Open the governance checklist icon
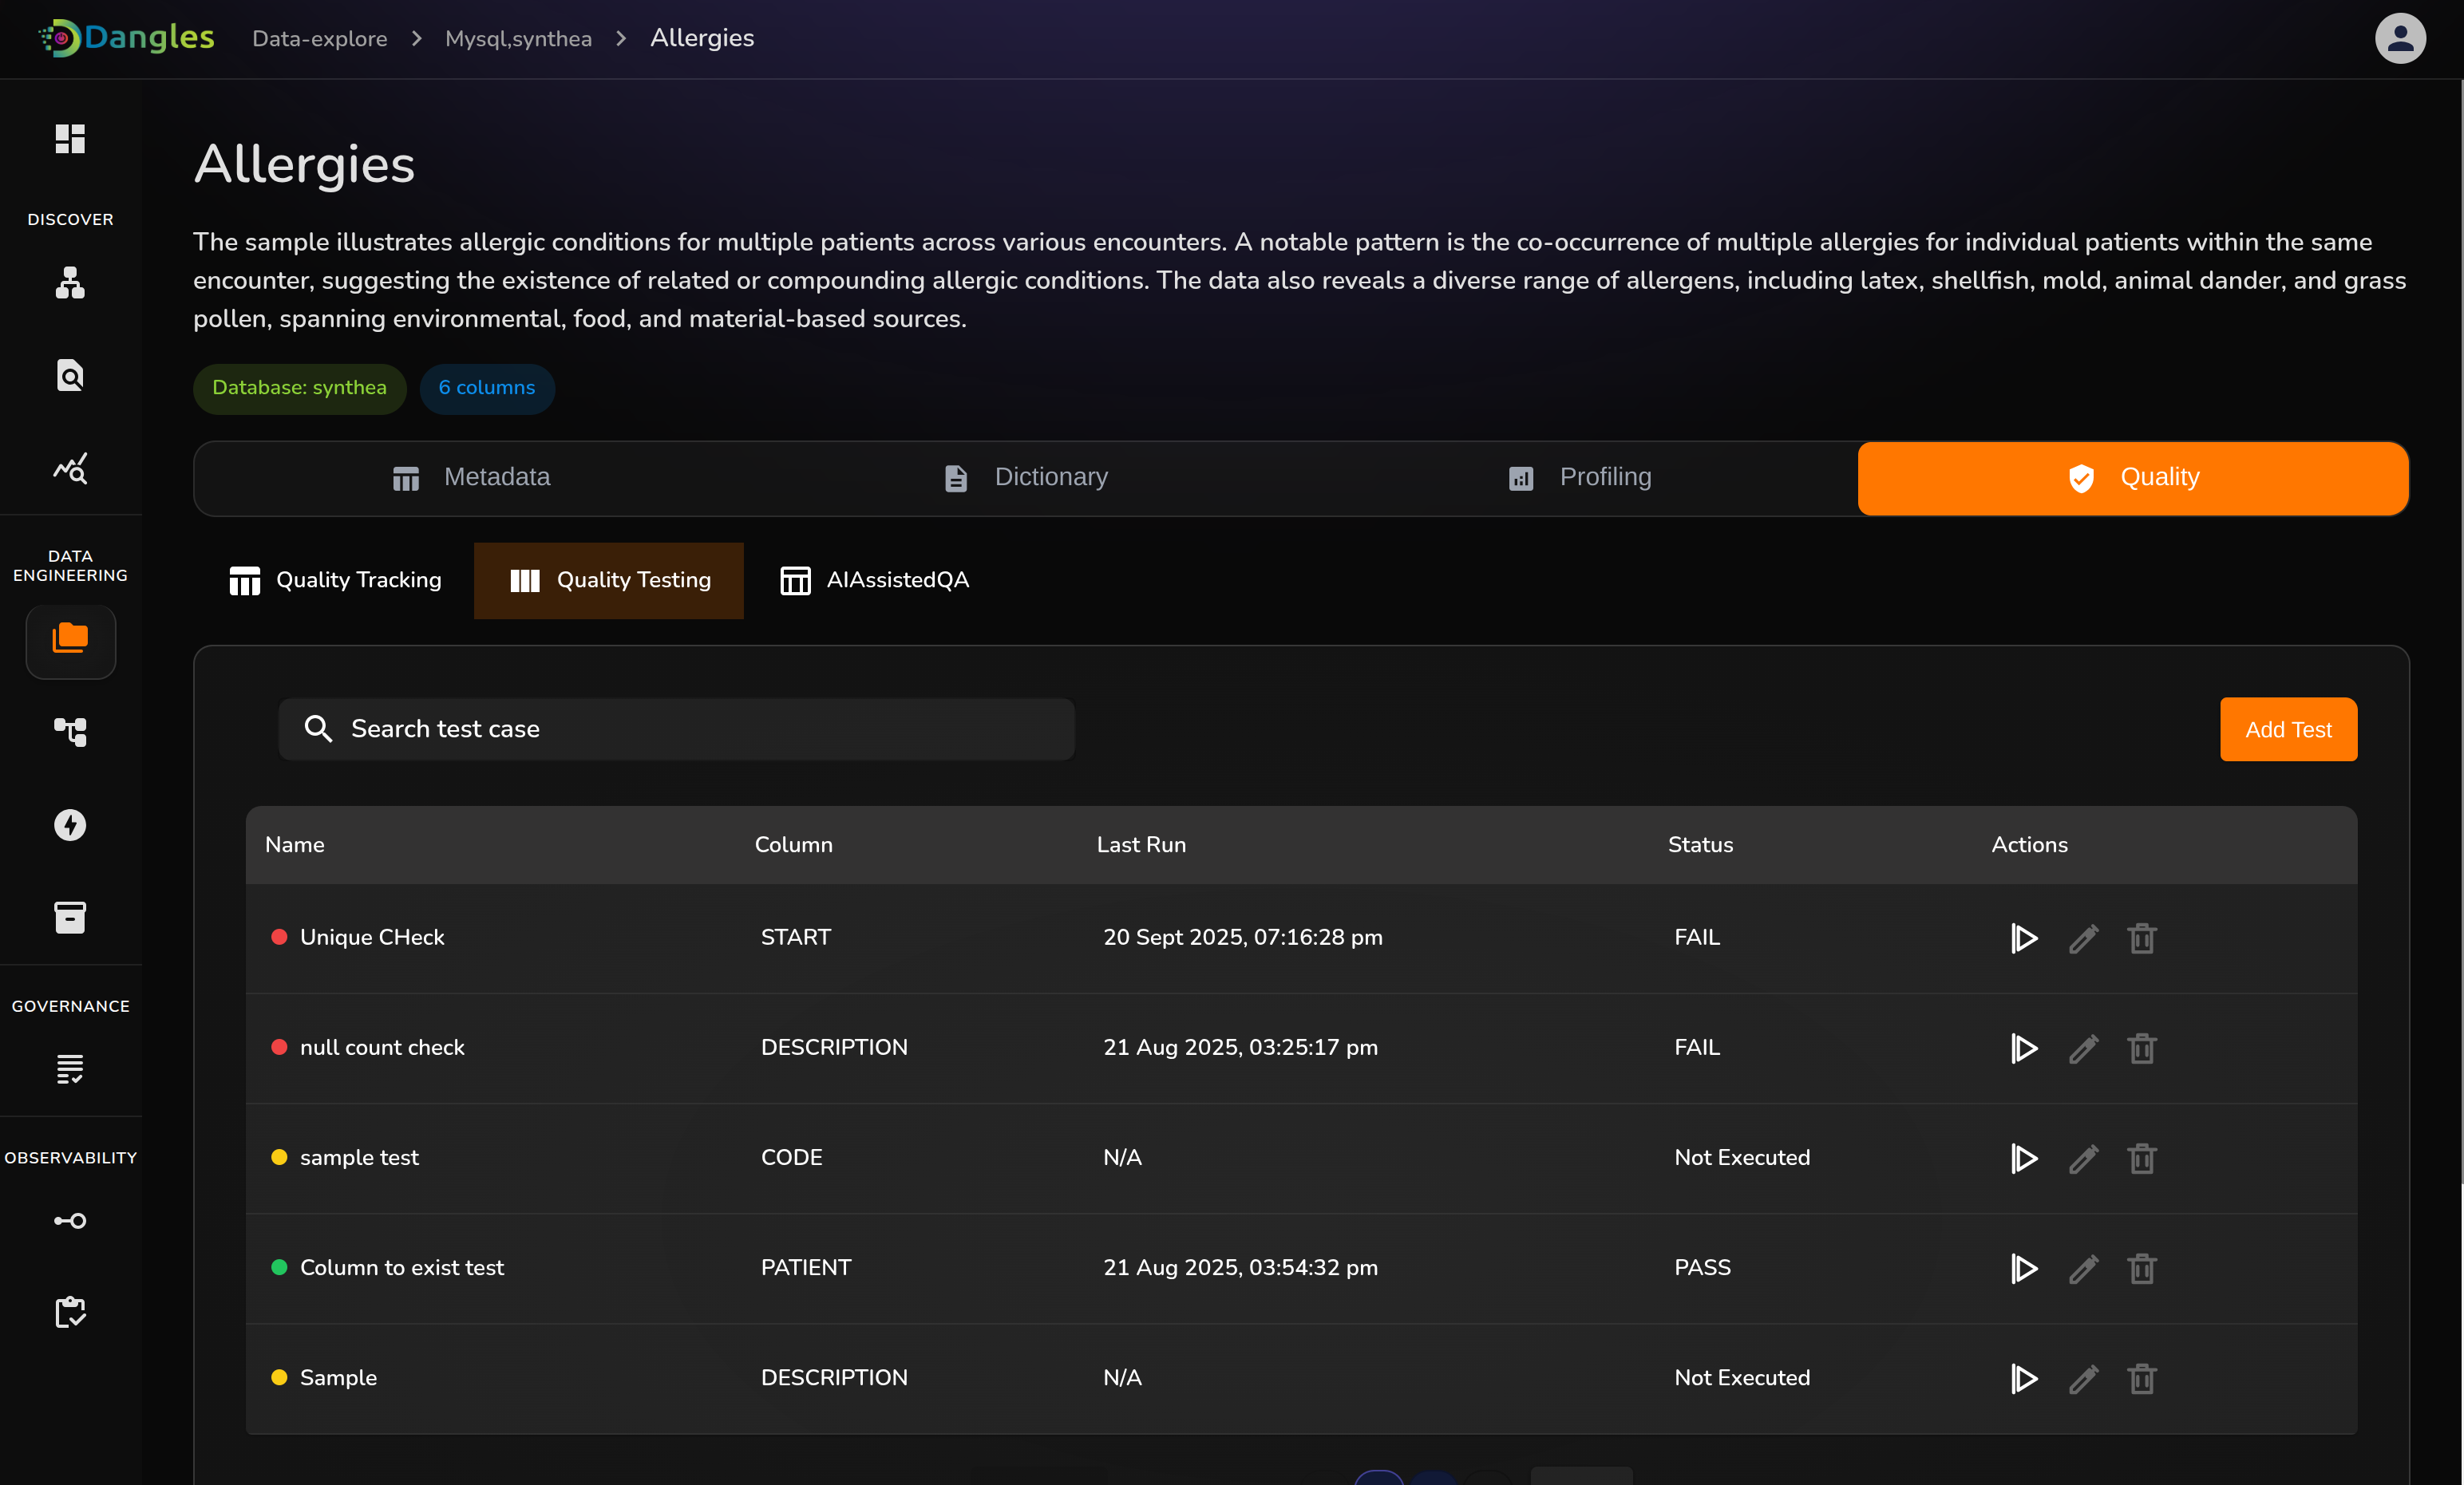The image size is (2464, 1485). [x=70, y=1068]
